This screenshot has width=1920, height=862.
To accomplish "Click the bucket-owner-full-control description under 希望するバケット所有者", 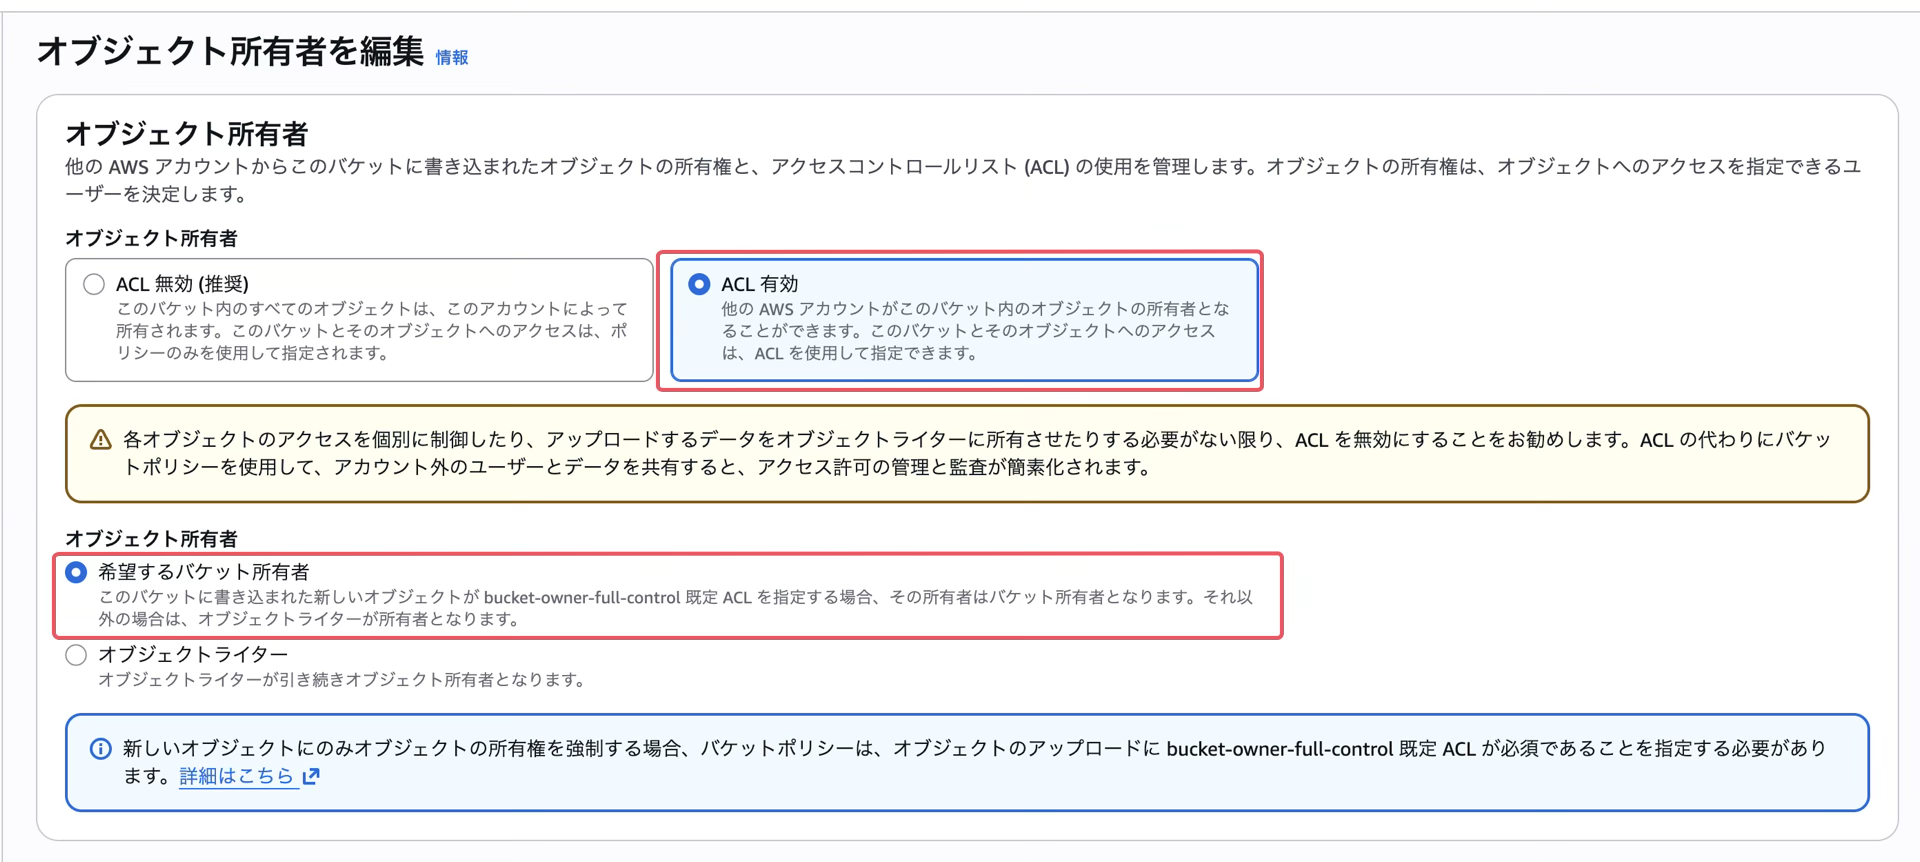I will pos(675,608).
